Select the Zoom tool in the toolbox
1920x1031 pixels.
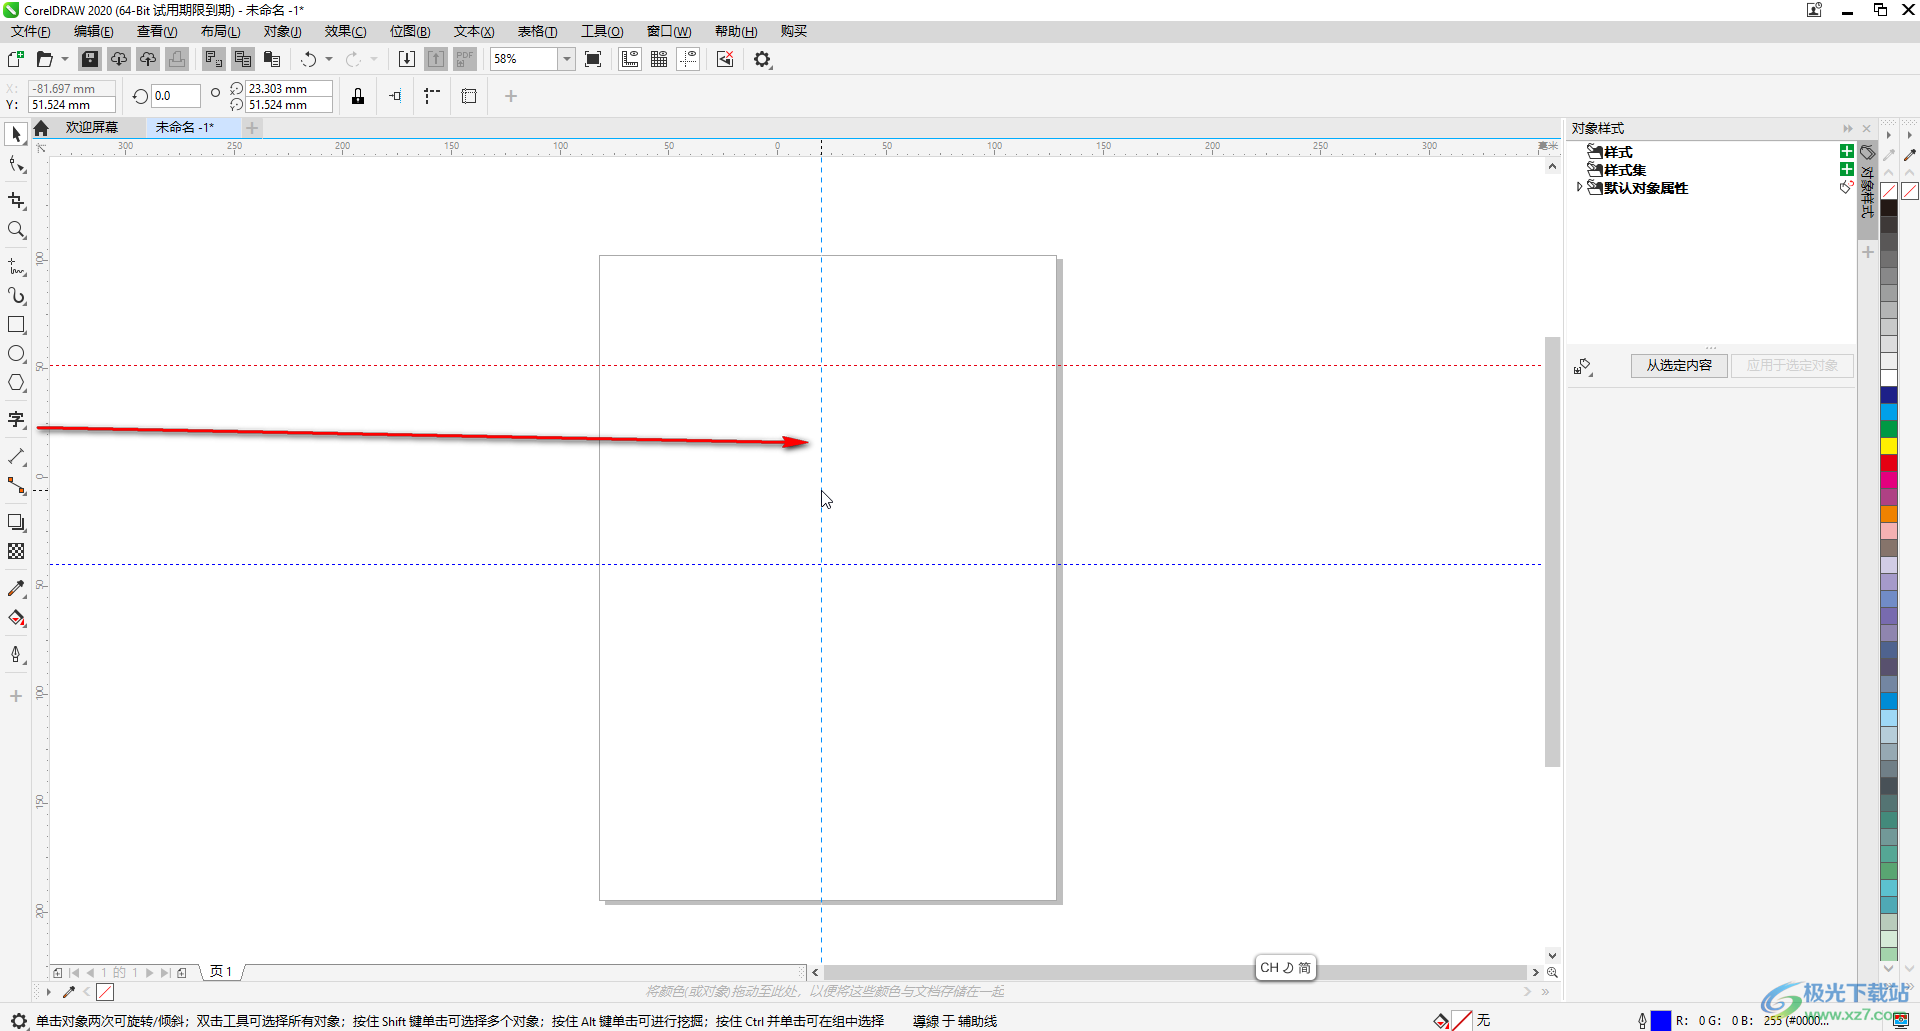pyautogui.click(x=16, y=230)
